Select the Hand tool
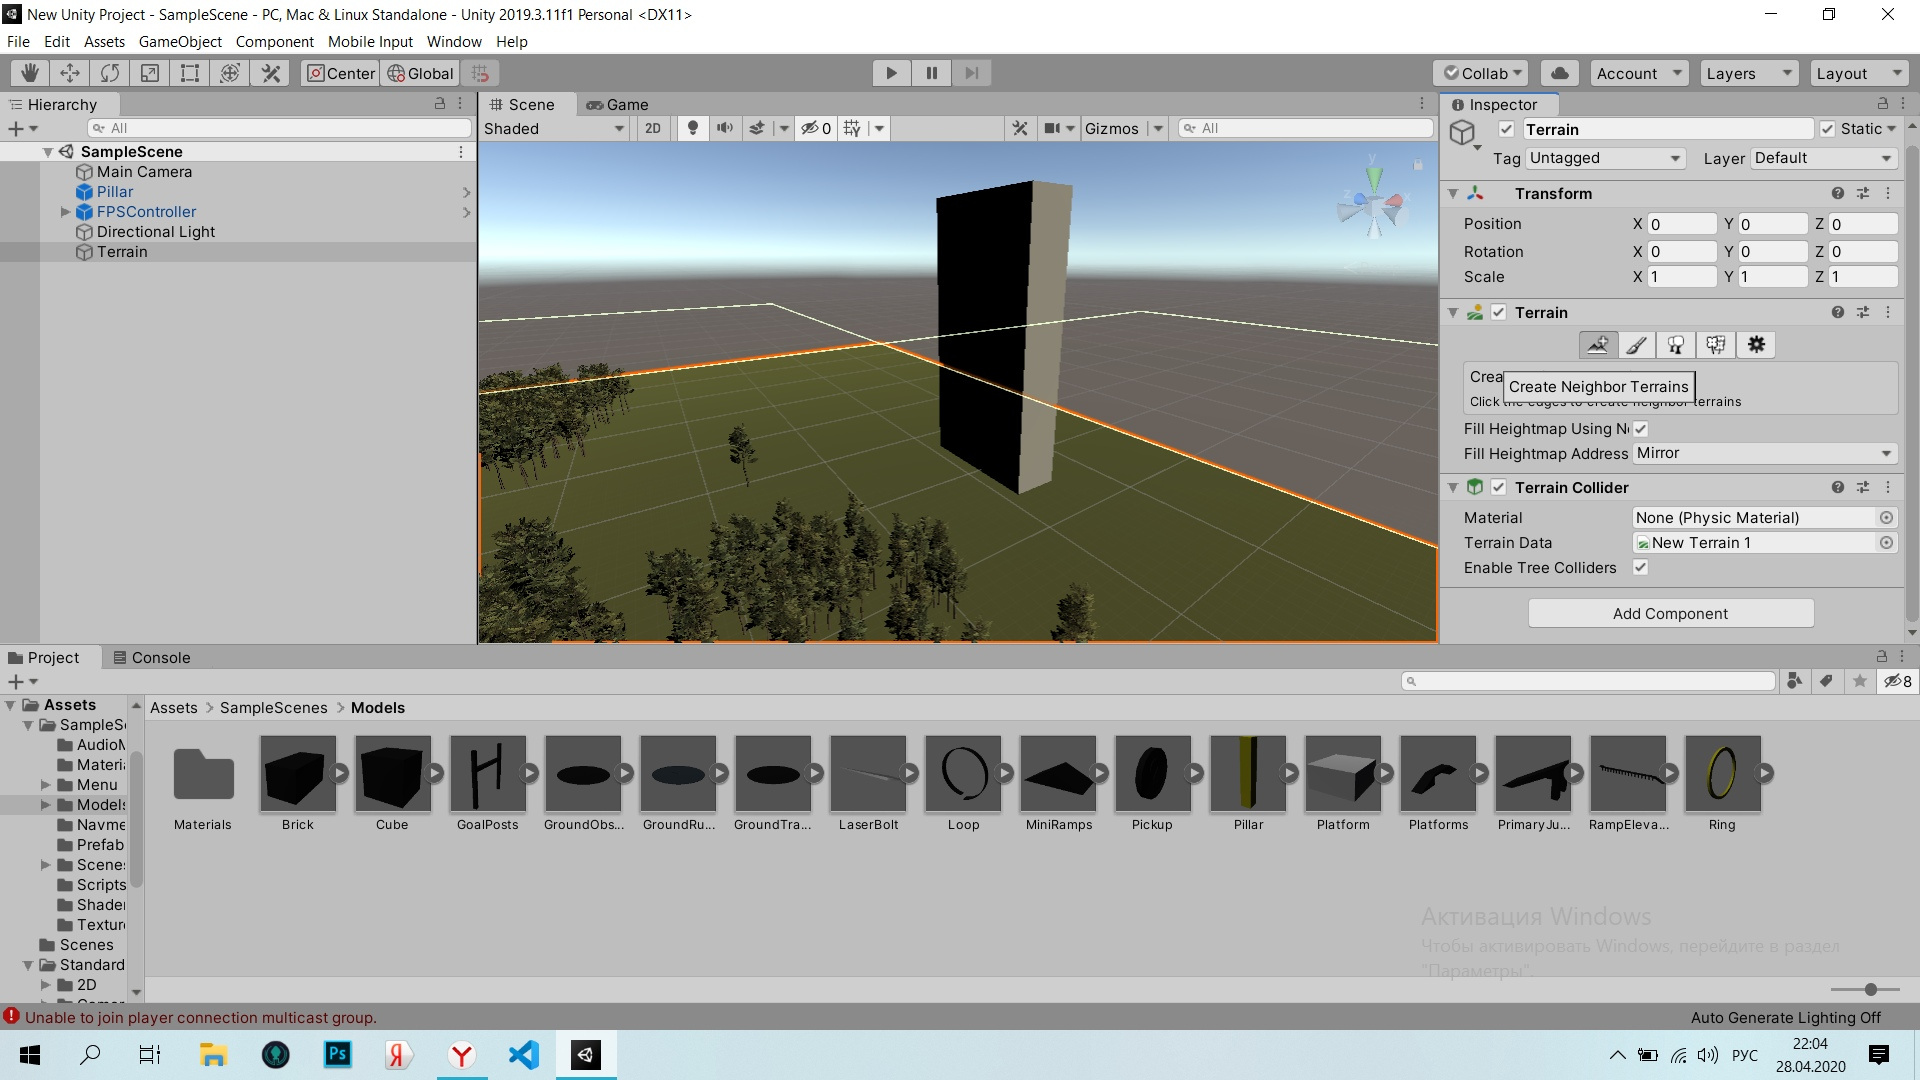The image size is (1920, 1080). pos(30,73)
